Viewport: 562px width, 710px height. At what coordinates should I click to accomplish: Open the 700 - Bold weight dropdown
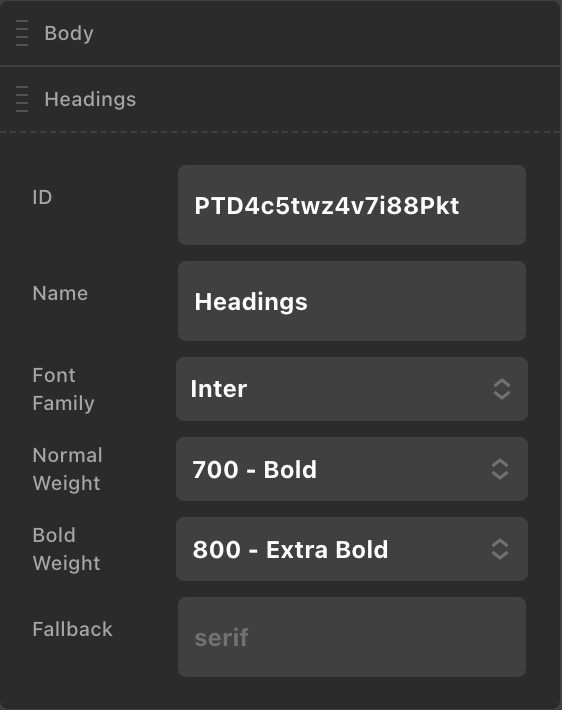click(352, 469)
